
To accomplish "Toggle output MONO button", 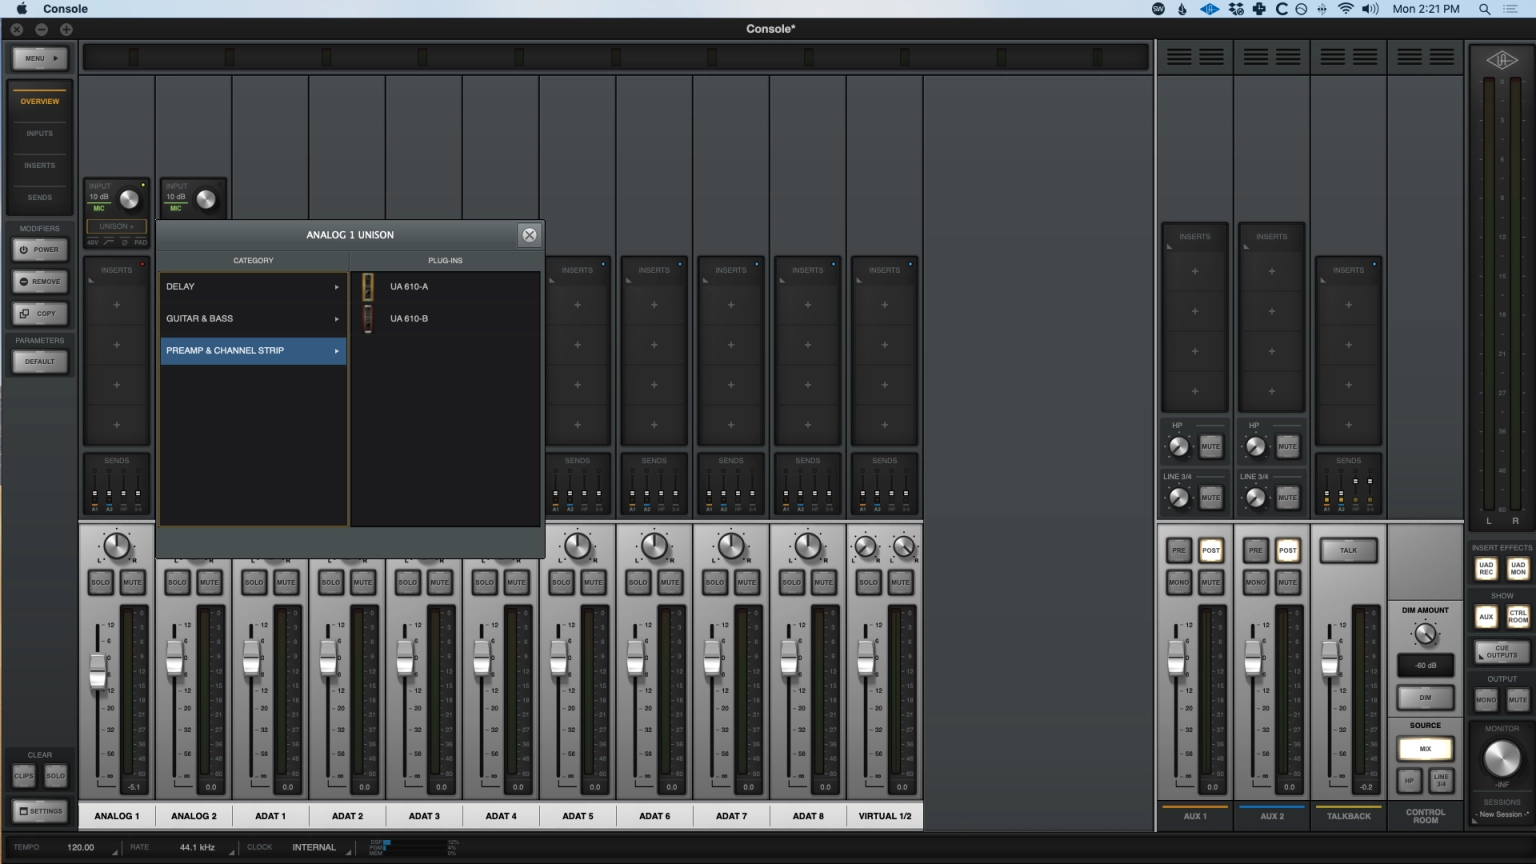I will click(1486, 700).
